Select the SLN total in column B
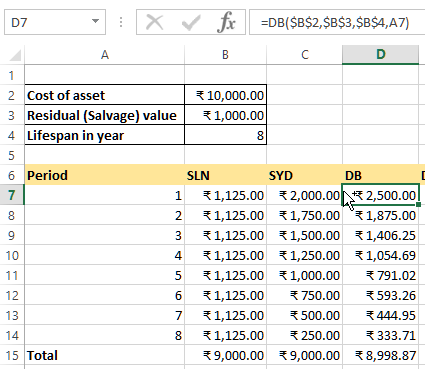This screenshot has height=369, width=425. click(225, 355)
